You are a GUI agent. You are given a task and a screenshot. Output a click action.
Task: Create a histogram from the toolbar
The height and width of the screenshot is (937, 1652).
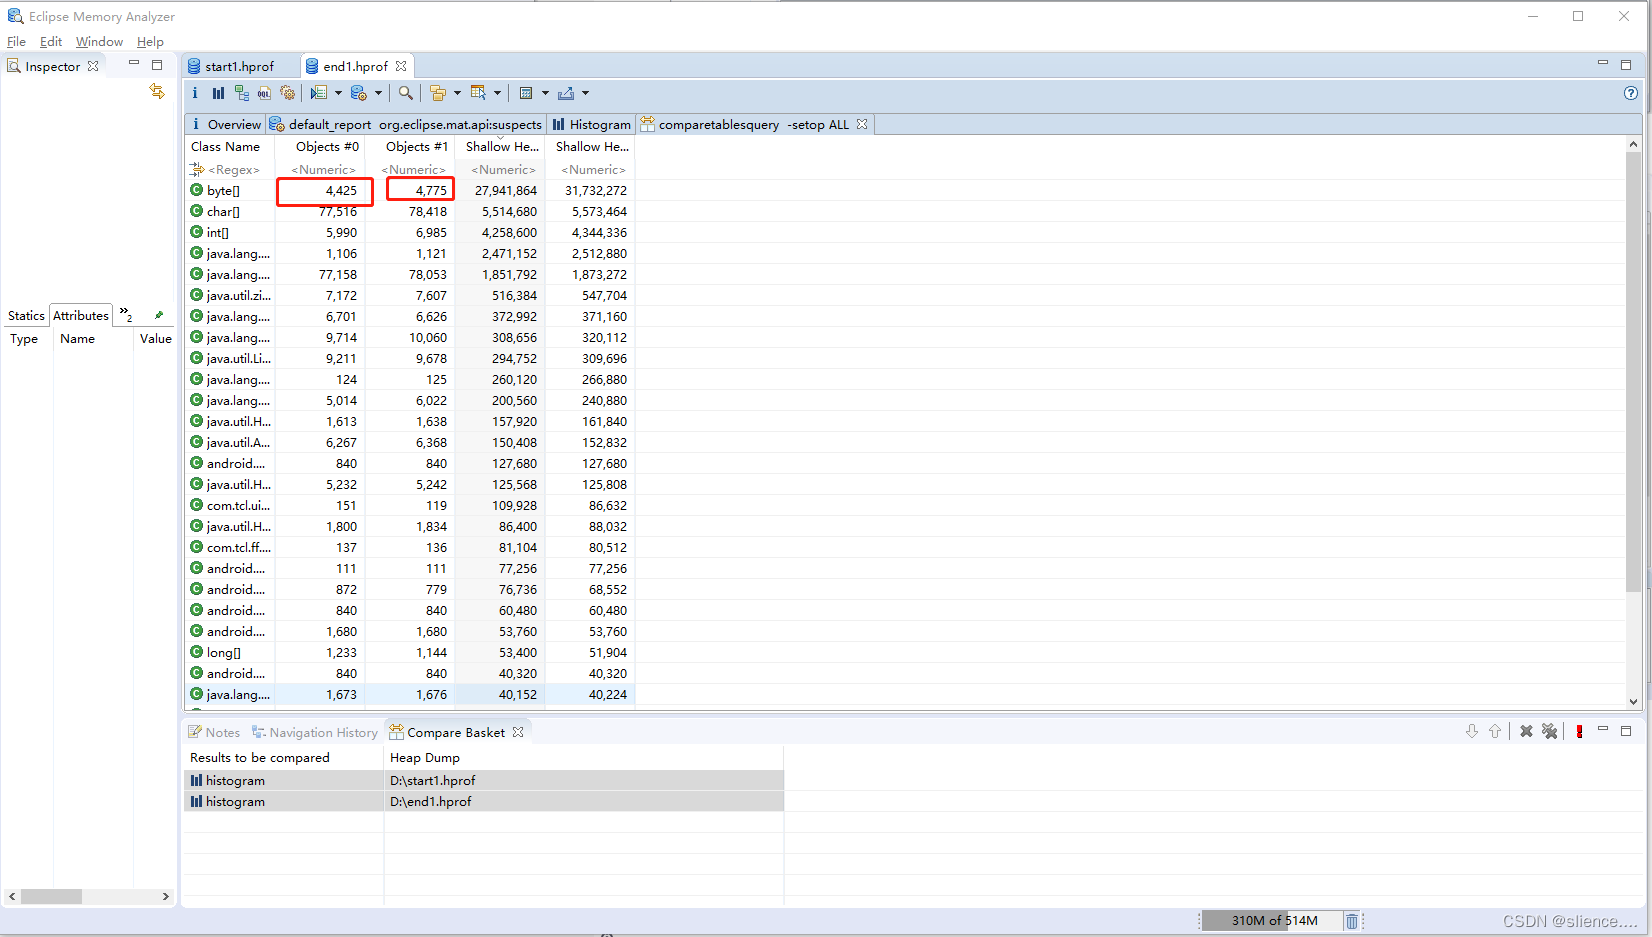(x=218, y=93)
